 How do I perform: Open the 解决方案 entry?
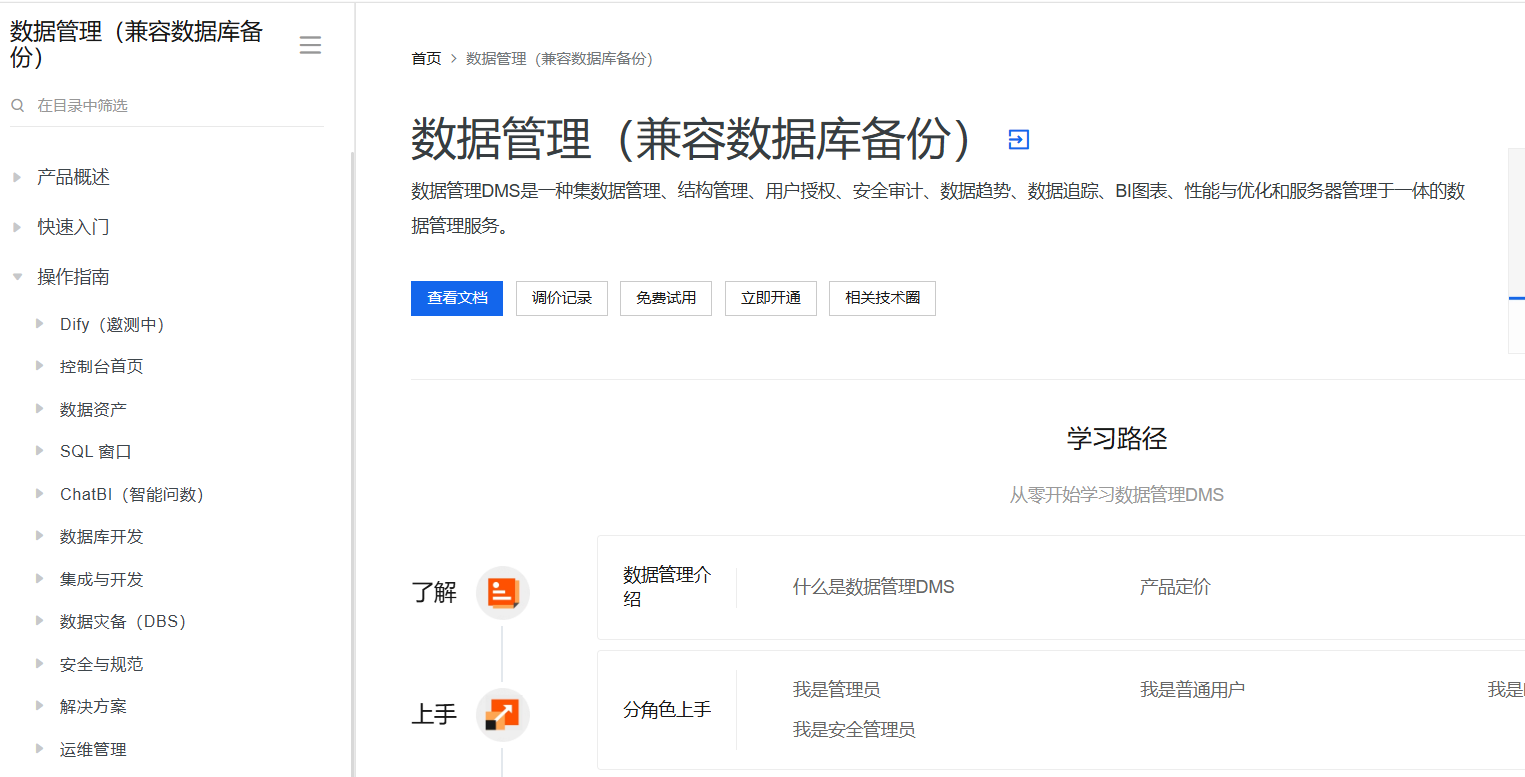click(x=93, y=706)
